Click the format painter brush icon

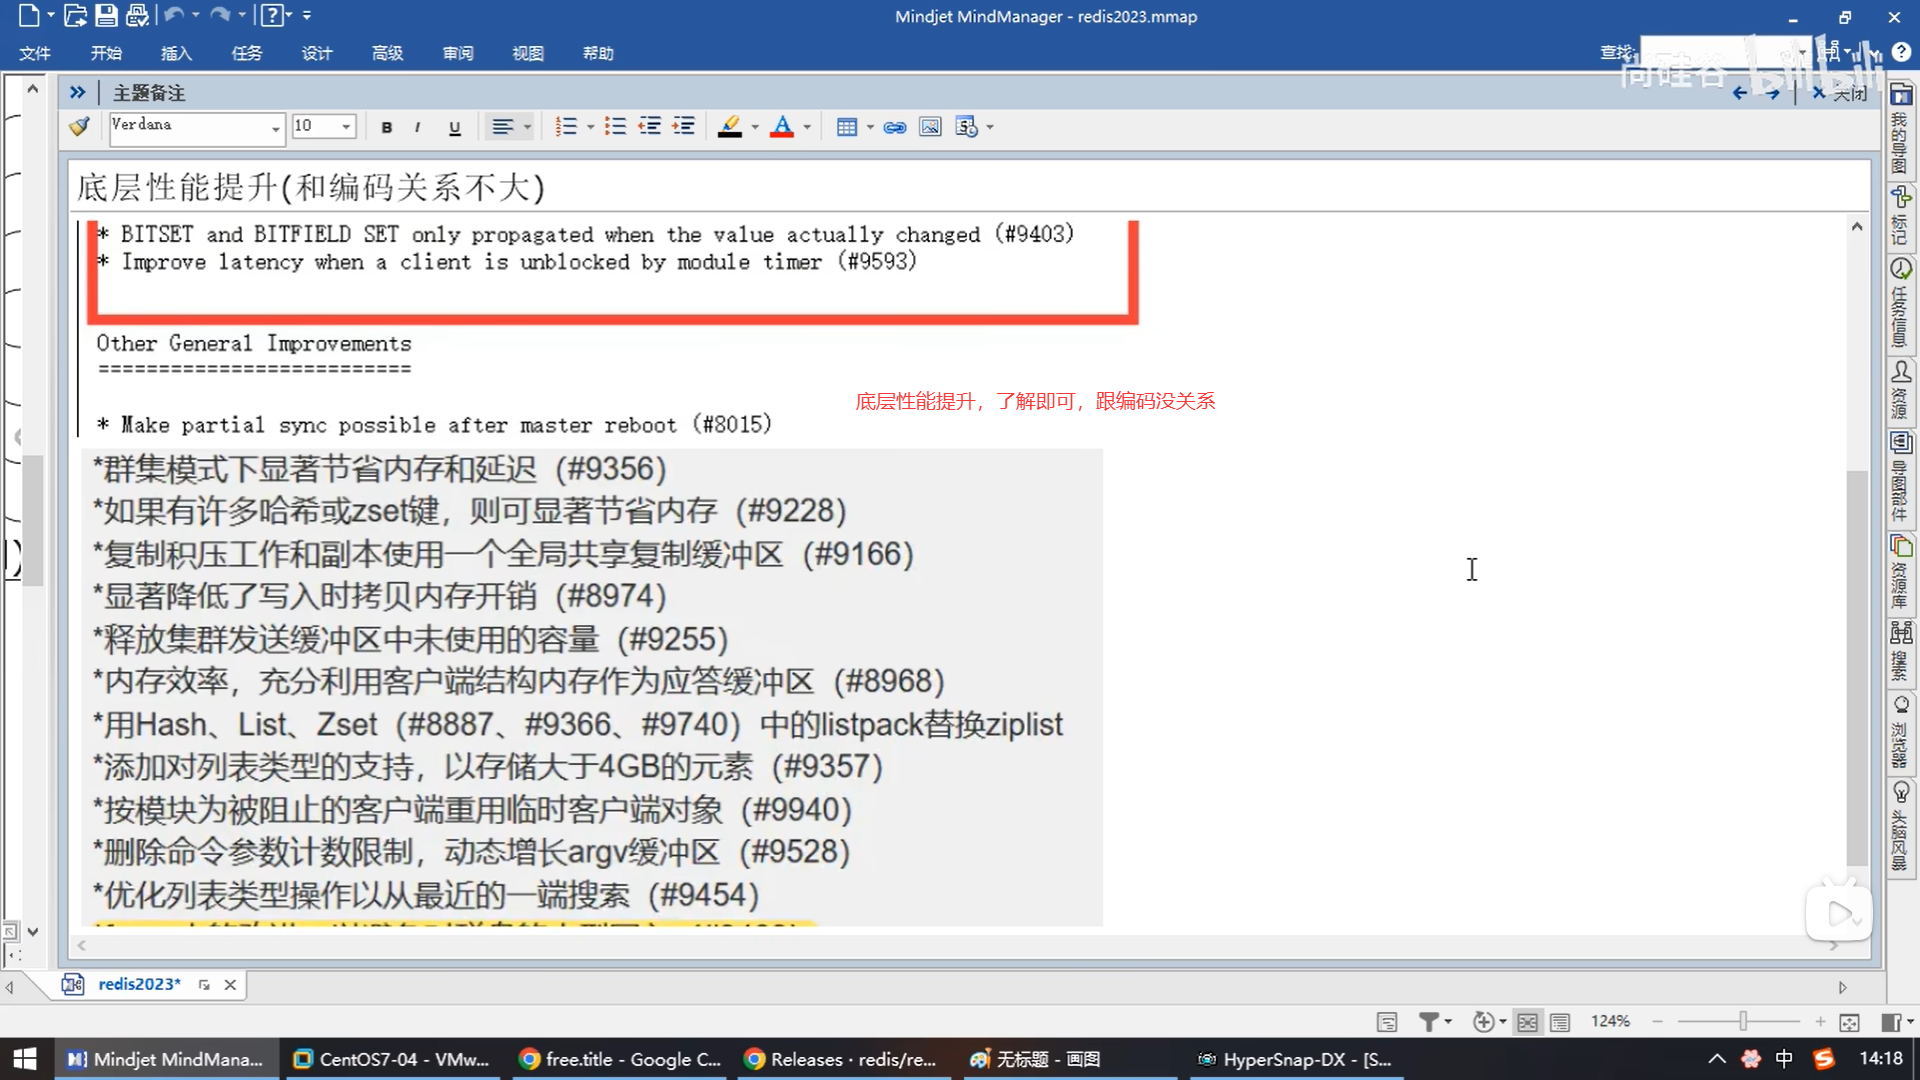click(80, 126)
